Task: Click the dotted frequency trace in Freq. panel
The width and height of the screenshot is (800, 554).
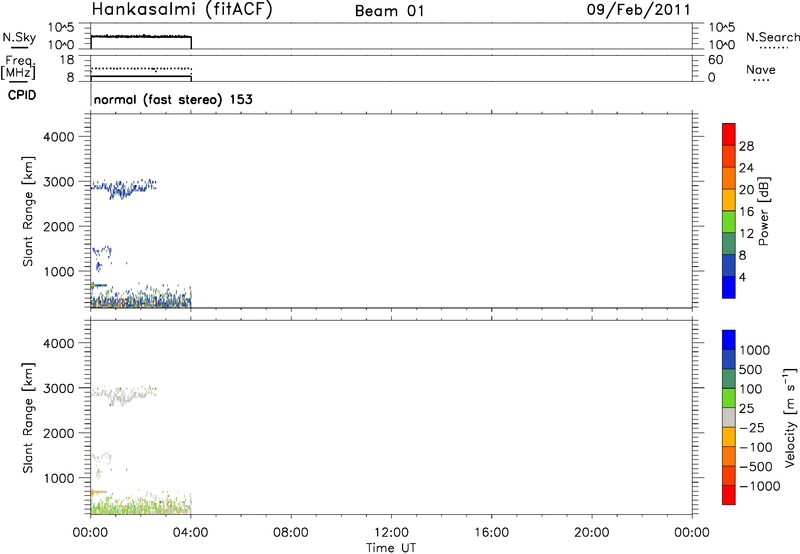Action: (x=141, y=68)
